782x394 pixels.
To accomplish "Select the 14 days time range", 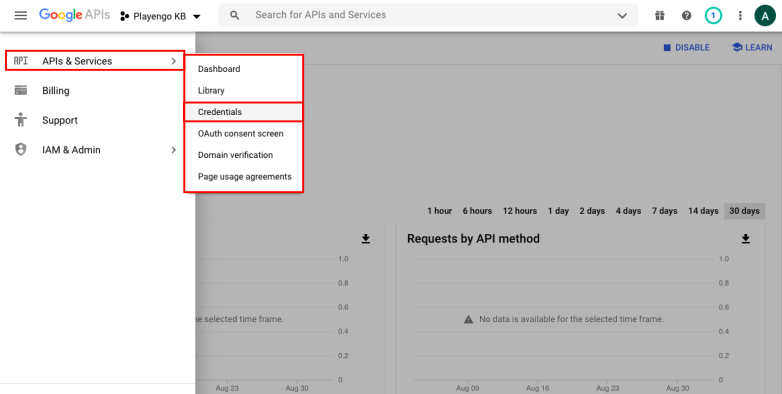I will 703,211.
